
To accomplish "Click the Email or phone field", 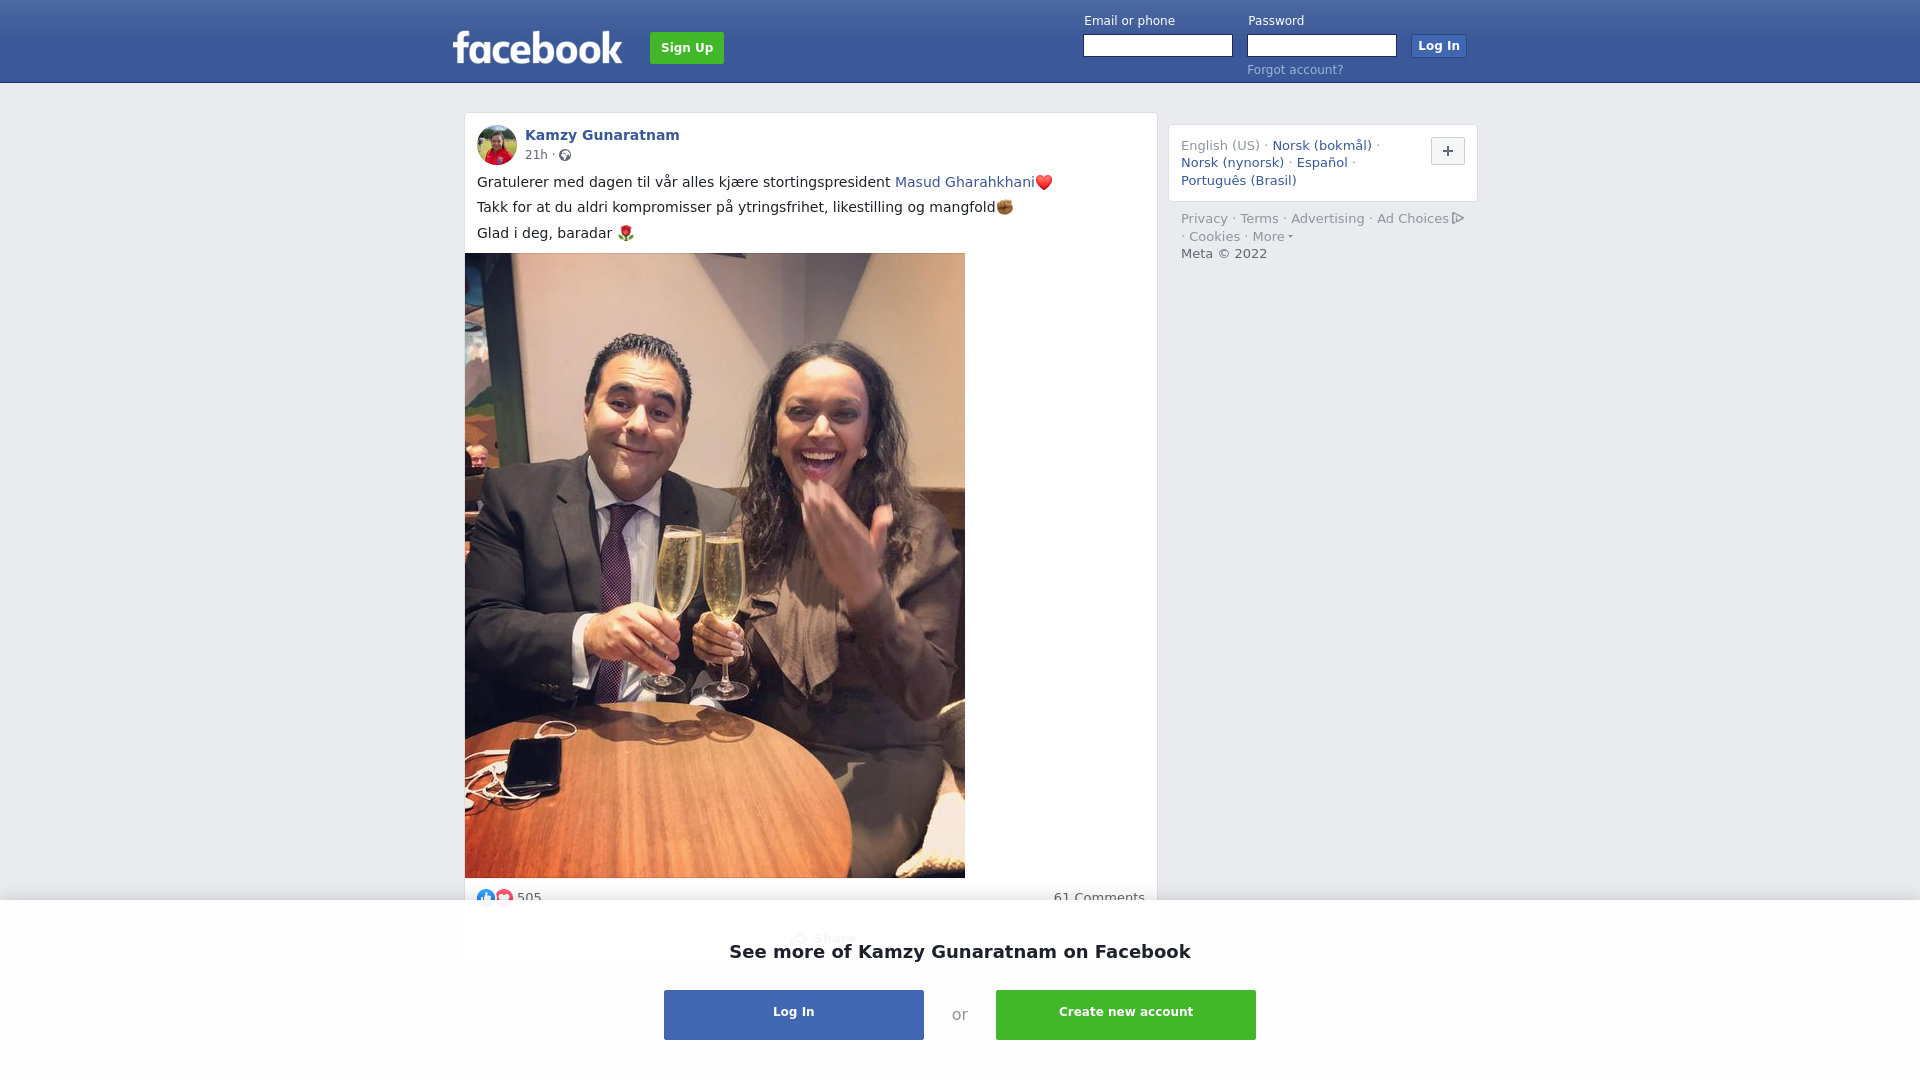I will (x=1158, y=46).
